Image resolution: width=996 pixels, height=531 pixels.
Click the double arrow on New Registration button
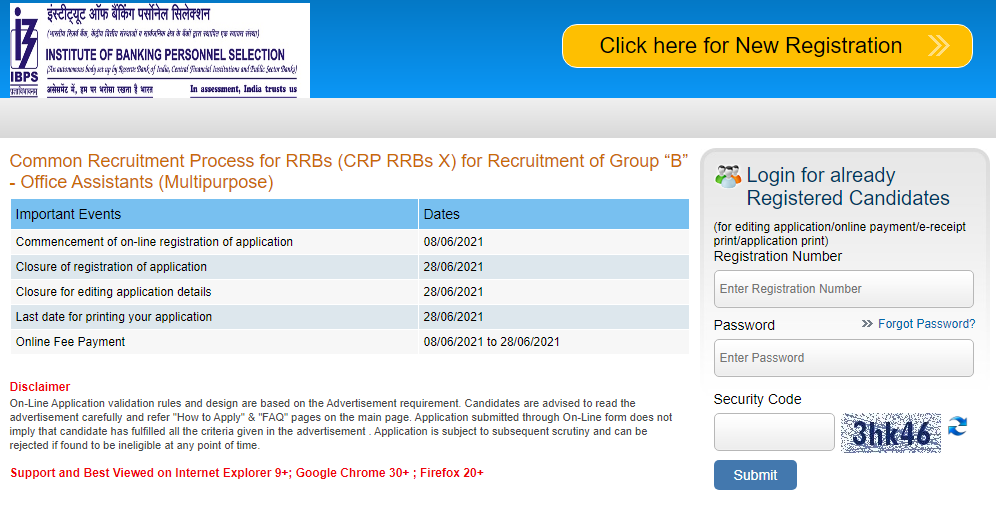point(939,46)
